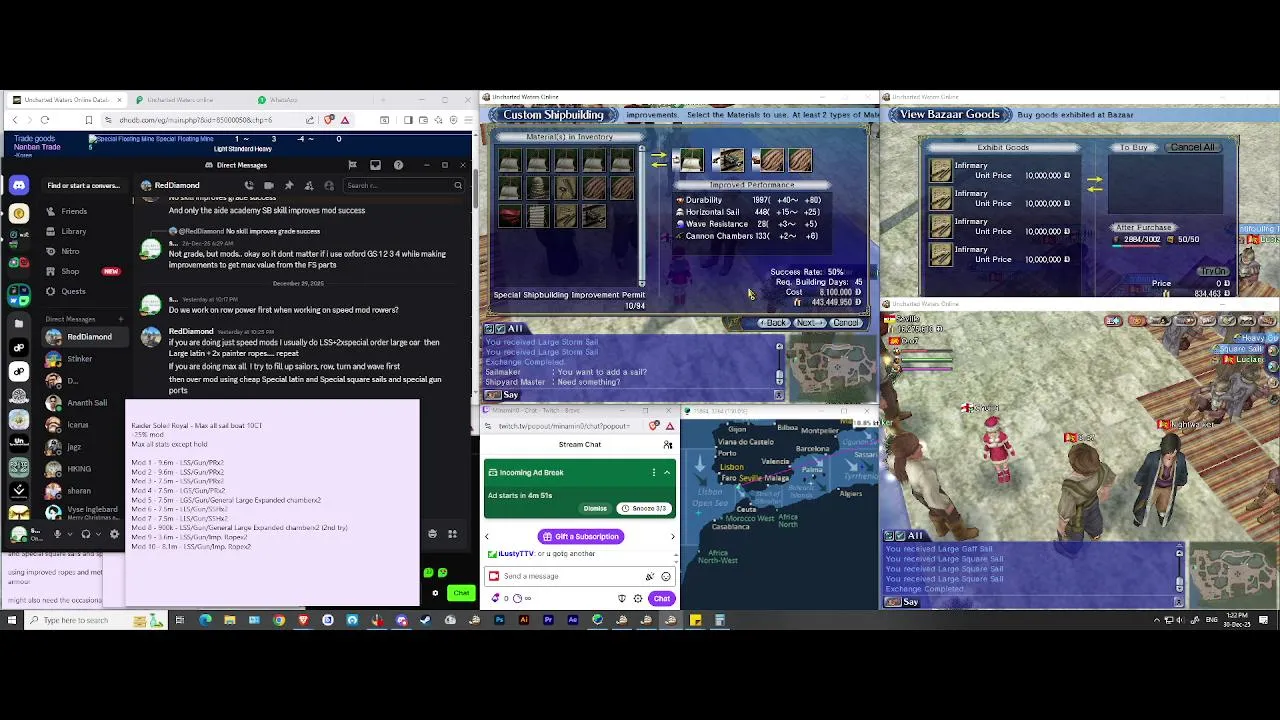The width and height of the screenshot is (1280, 720).
Task: Go back in the Brave browser
Action: tap(15, 120)
